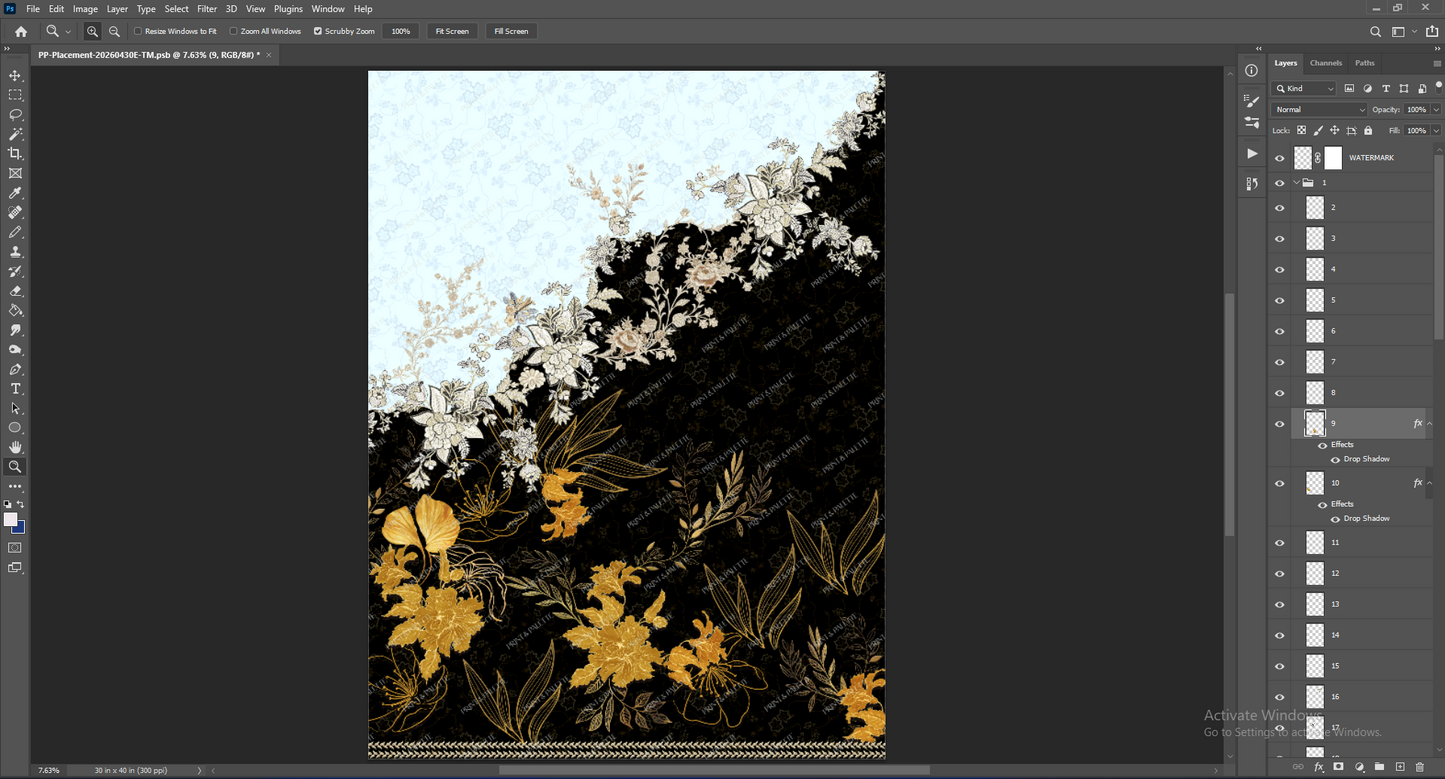
Task: Enable Resize Windows to Fit checkbox
Action: (138, 31)
